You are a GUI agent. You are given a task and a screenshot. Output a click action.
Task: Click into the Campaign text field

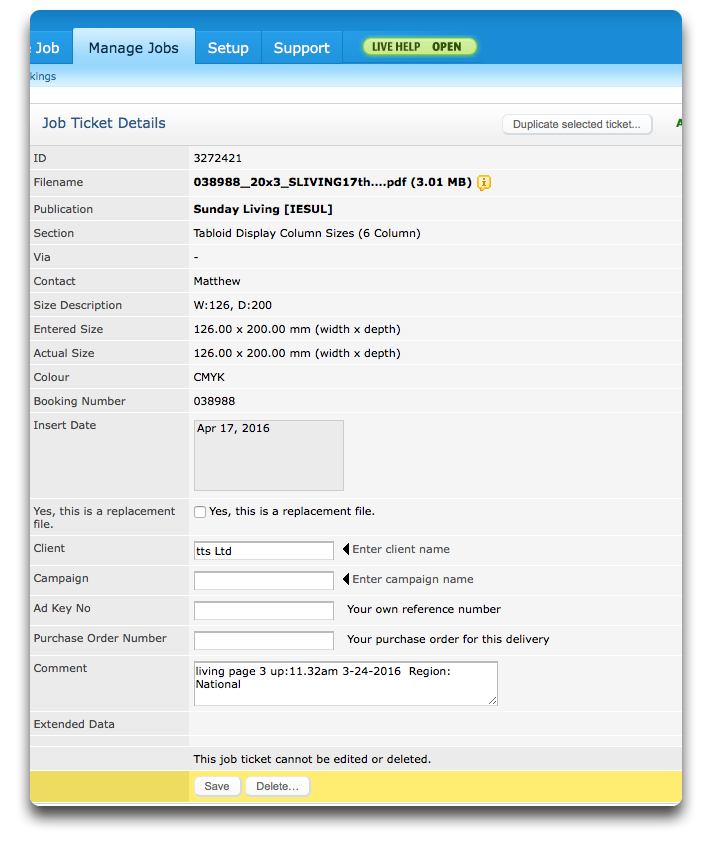point(264,581)
